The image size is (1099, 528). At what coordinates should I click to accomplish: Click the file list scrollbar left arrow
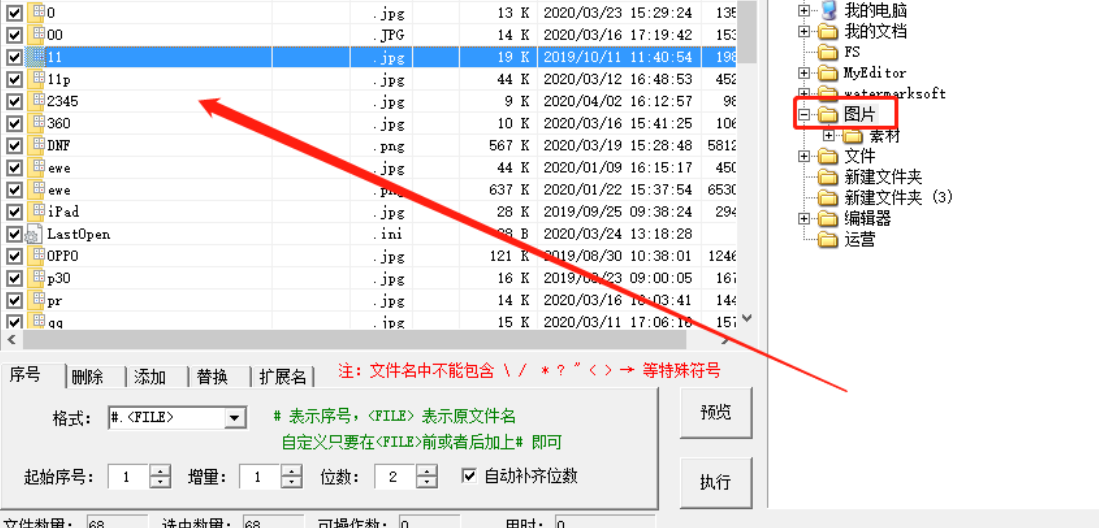tap(11, 340)
